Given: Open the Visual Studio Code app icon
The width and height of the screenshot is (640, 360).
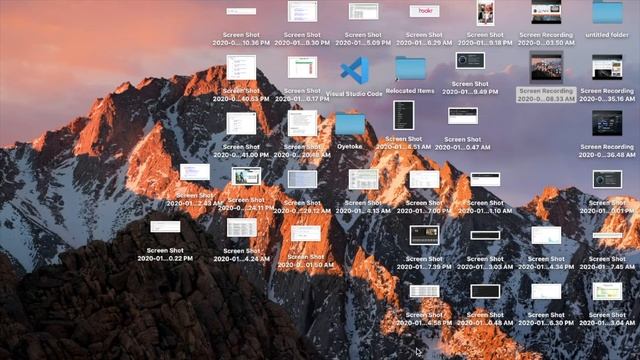Looking at the screenshot, I should [x=354, y=70].
